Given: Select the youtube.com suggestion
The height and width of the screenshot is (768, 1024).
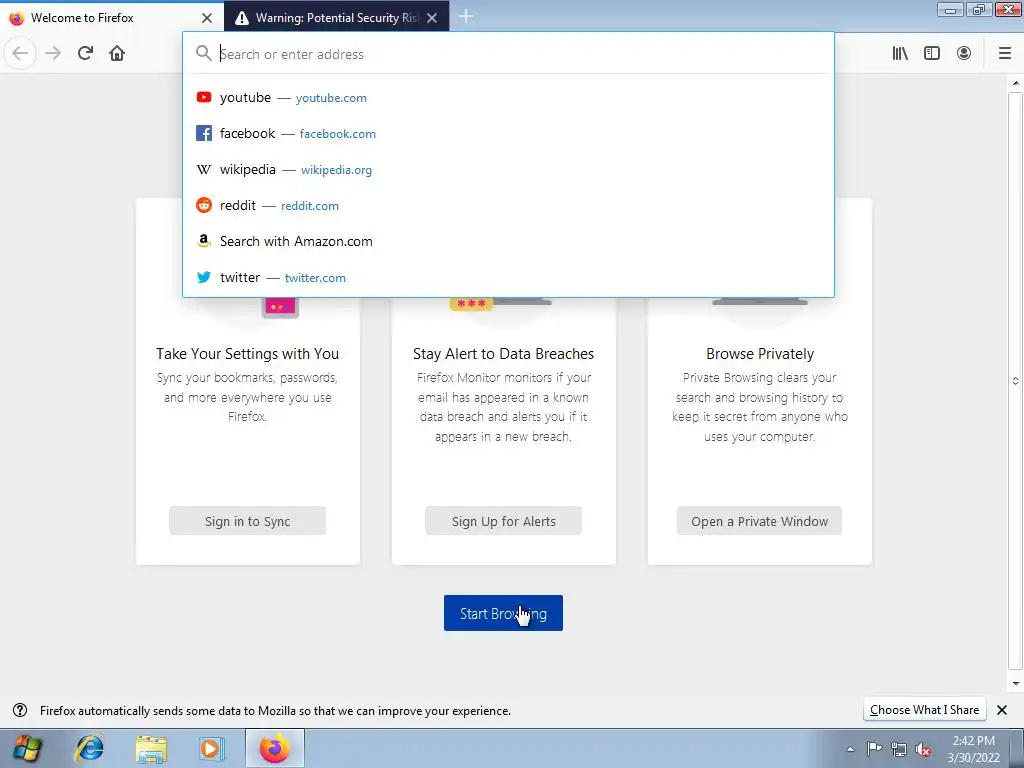Looking at the screenshot, I should tap(508, 97).
